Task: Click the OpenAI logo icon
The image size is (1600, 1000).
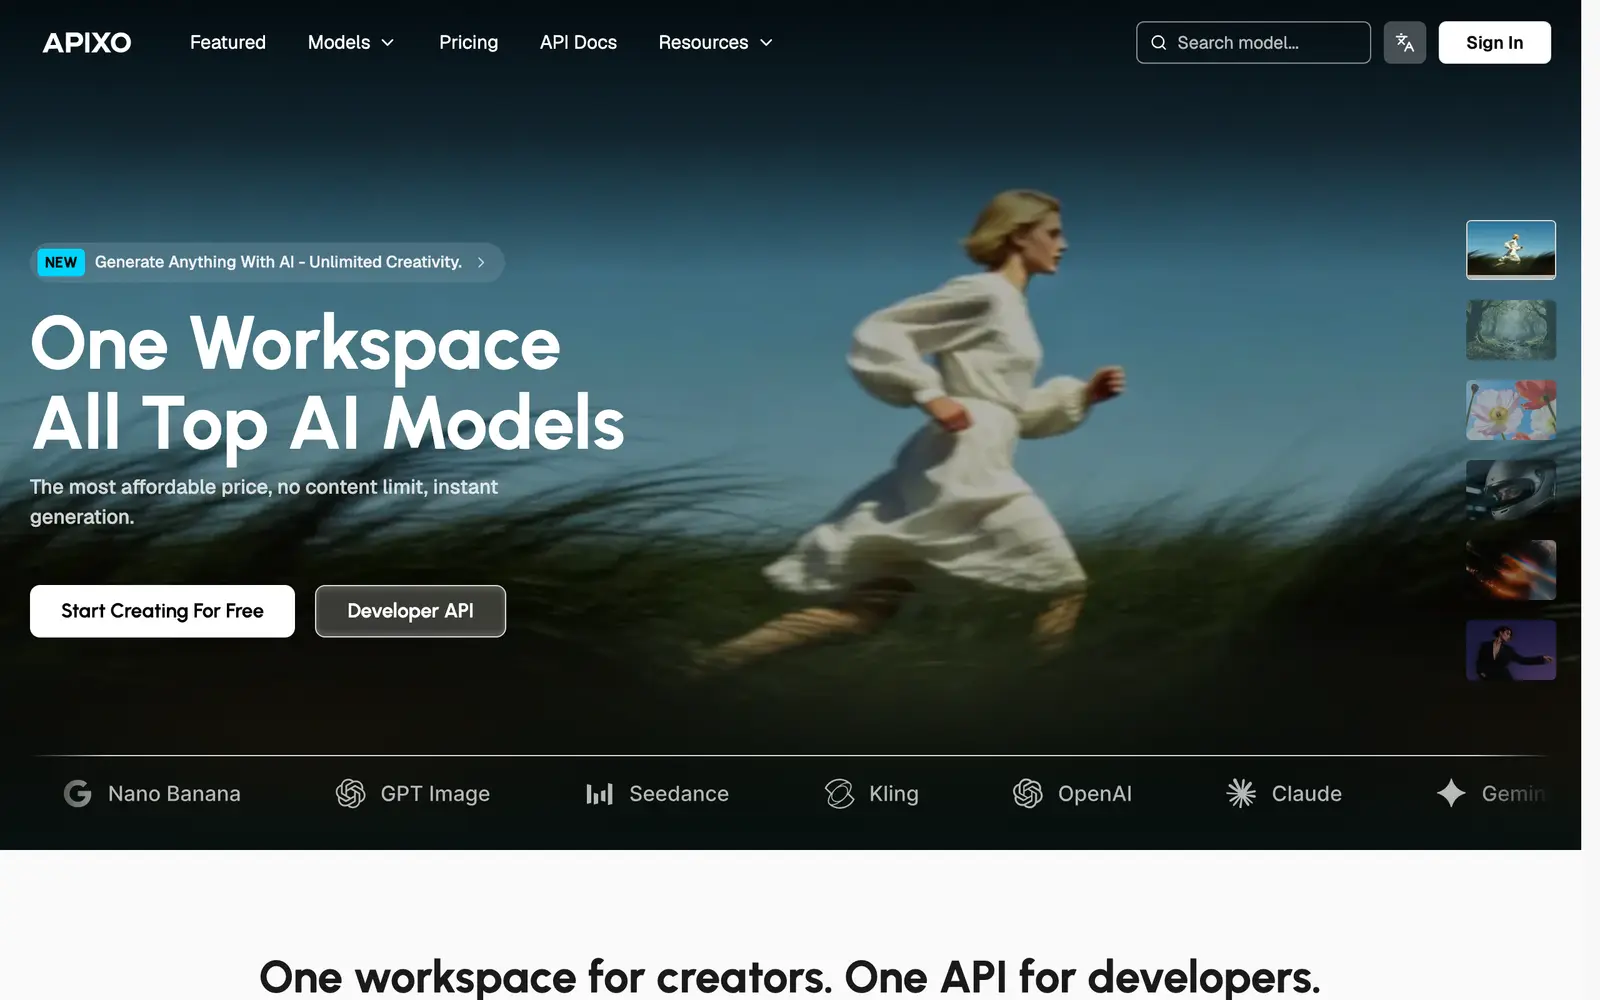Action: pyautogui.click(x=1027, y=793)
